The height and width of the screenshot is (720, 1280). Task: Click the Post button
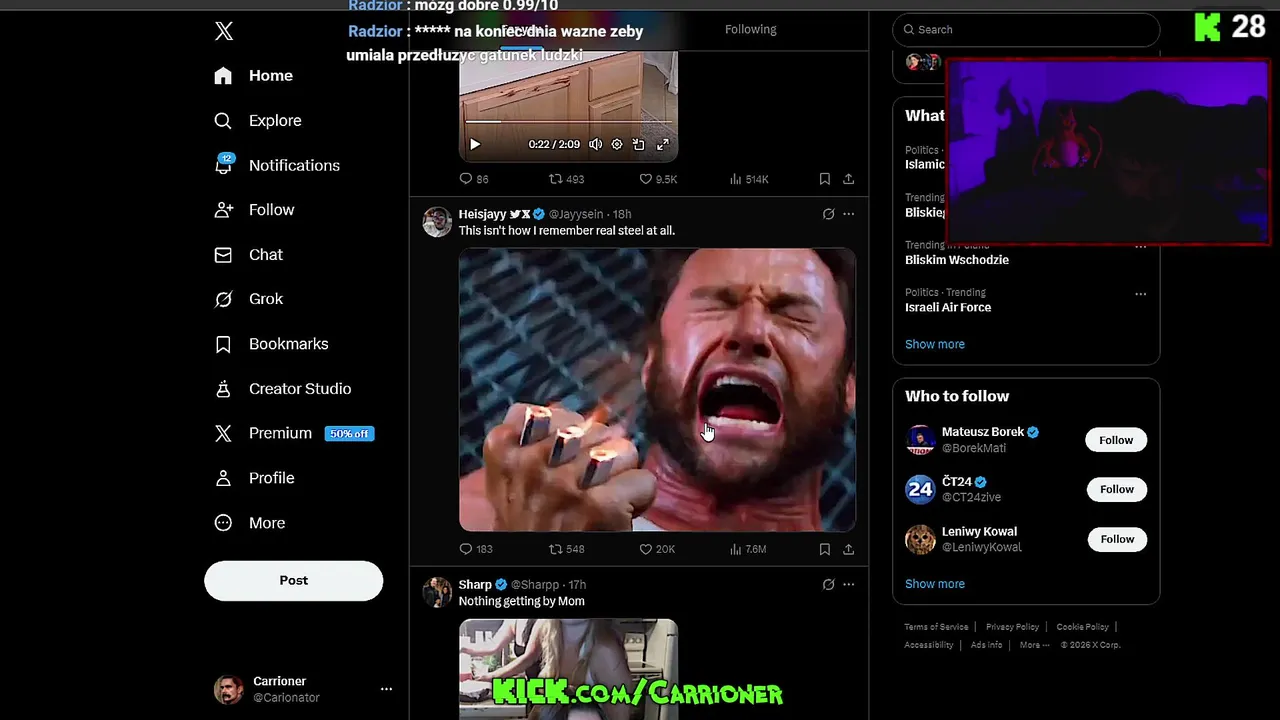[293, 580]
